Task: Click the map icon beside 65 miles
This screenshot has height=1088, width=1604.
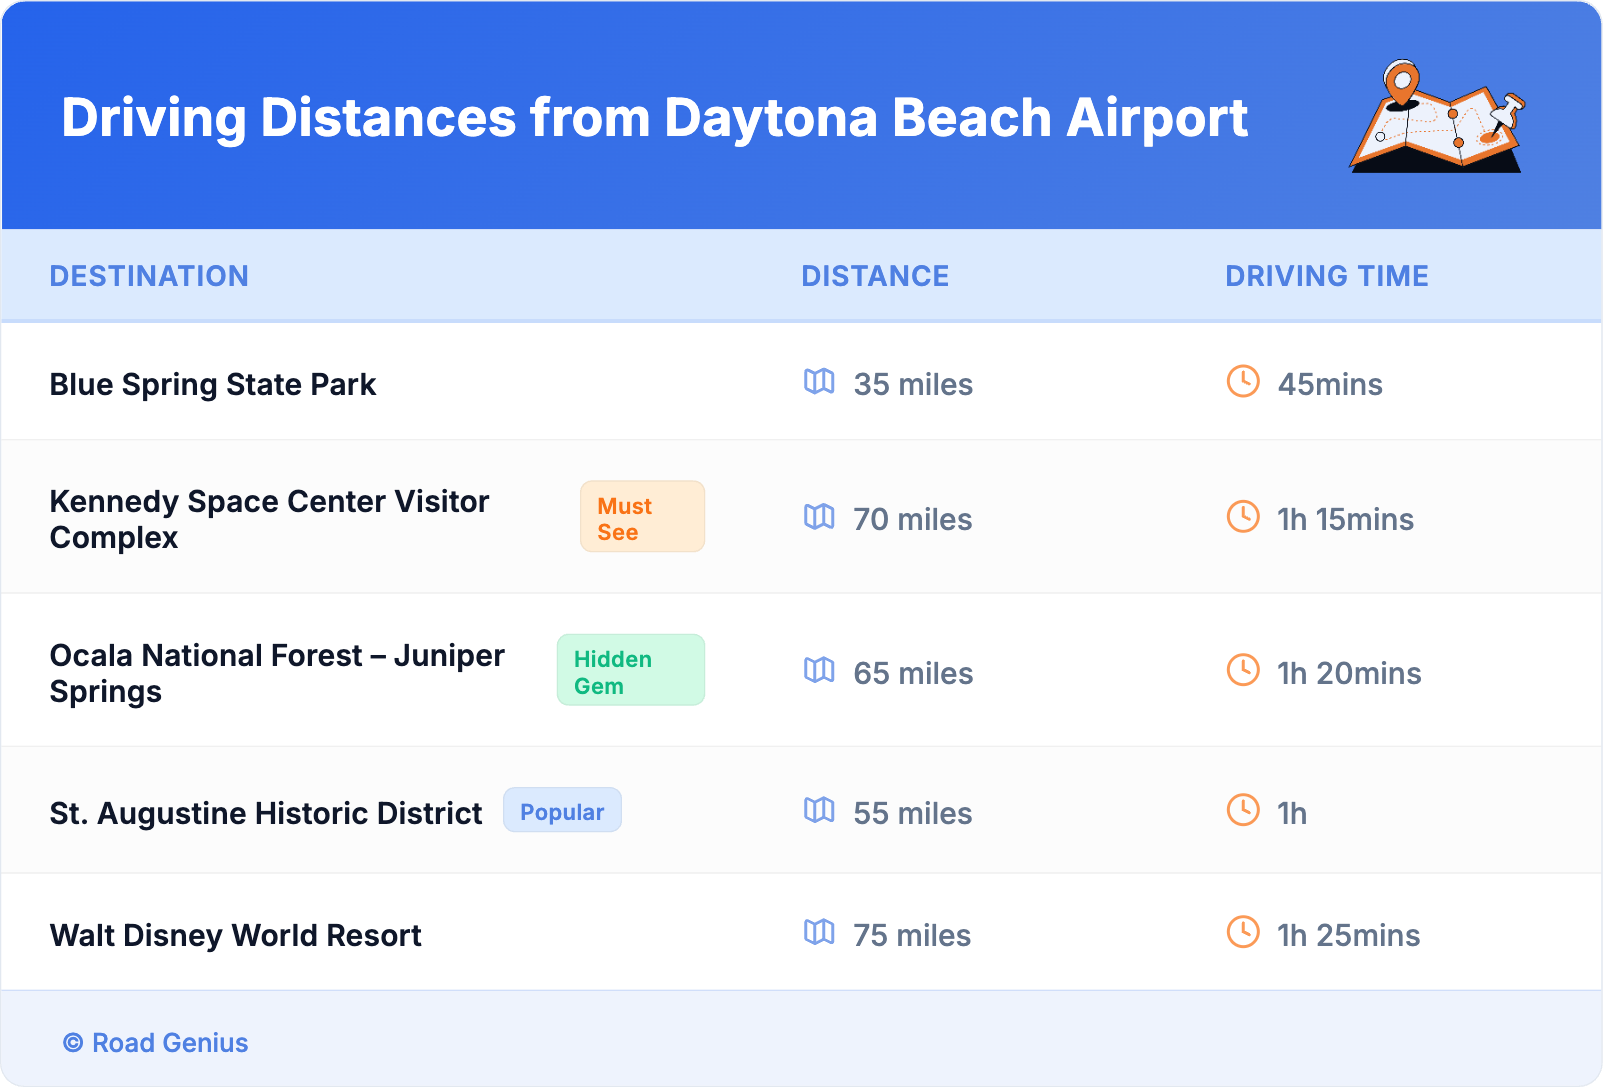Action: [820, 672]
